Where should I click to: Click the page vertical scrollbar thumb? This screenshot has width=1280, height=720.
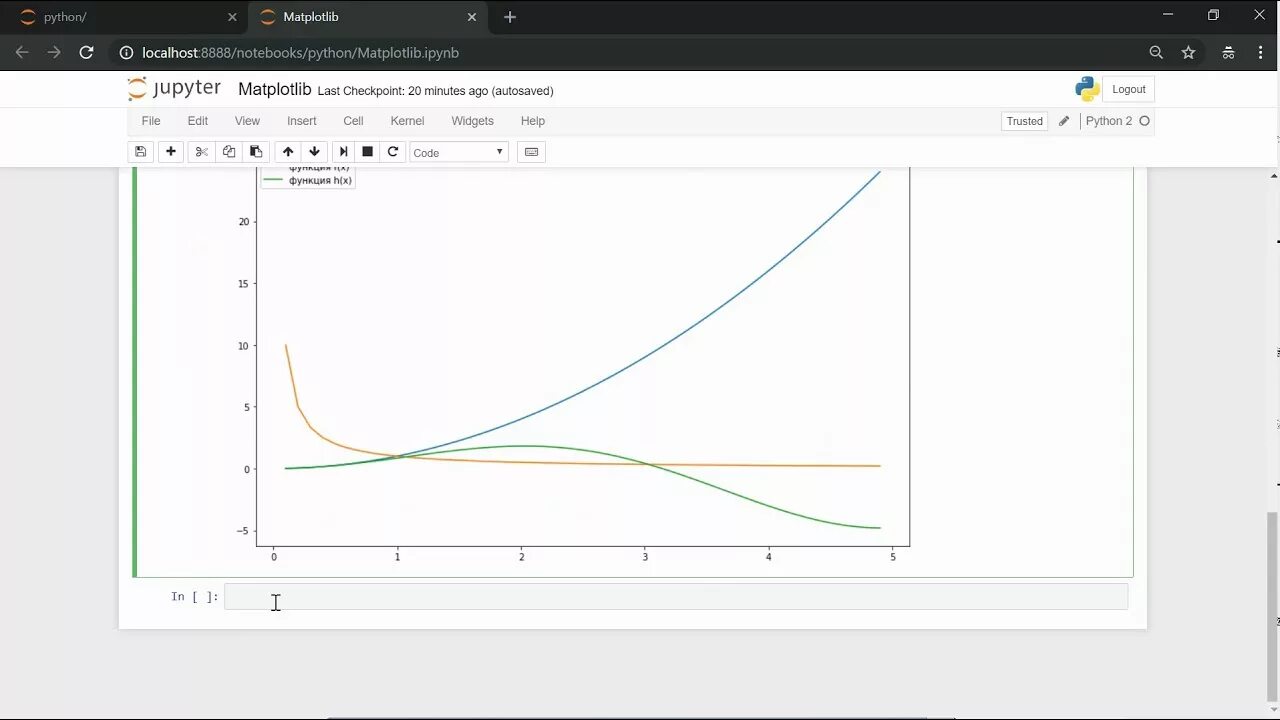[x=1272, y=606]
